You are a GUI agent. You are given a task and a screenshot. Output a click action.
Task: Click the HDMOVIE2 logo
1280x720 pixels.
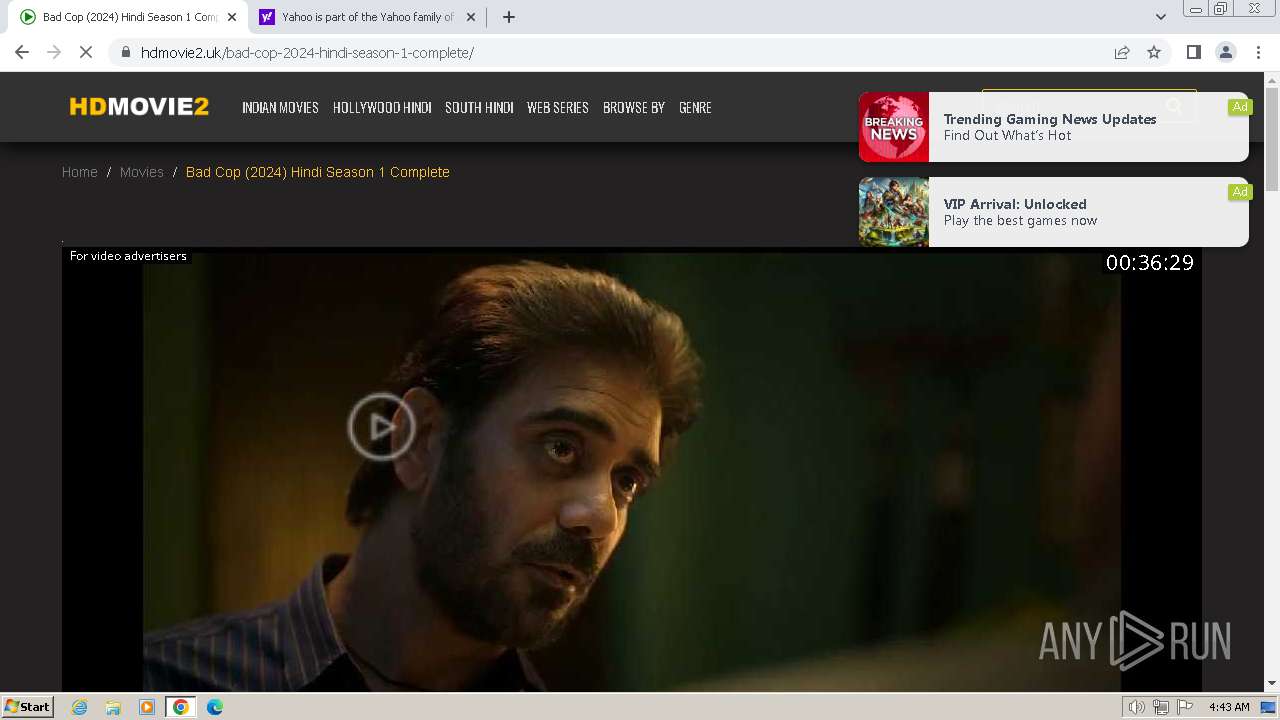pyautogui.click(x=139, y=107)
